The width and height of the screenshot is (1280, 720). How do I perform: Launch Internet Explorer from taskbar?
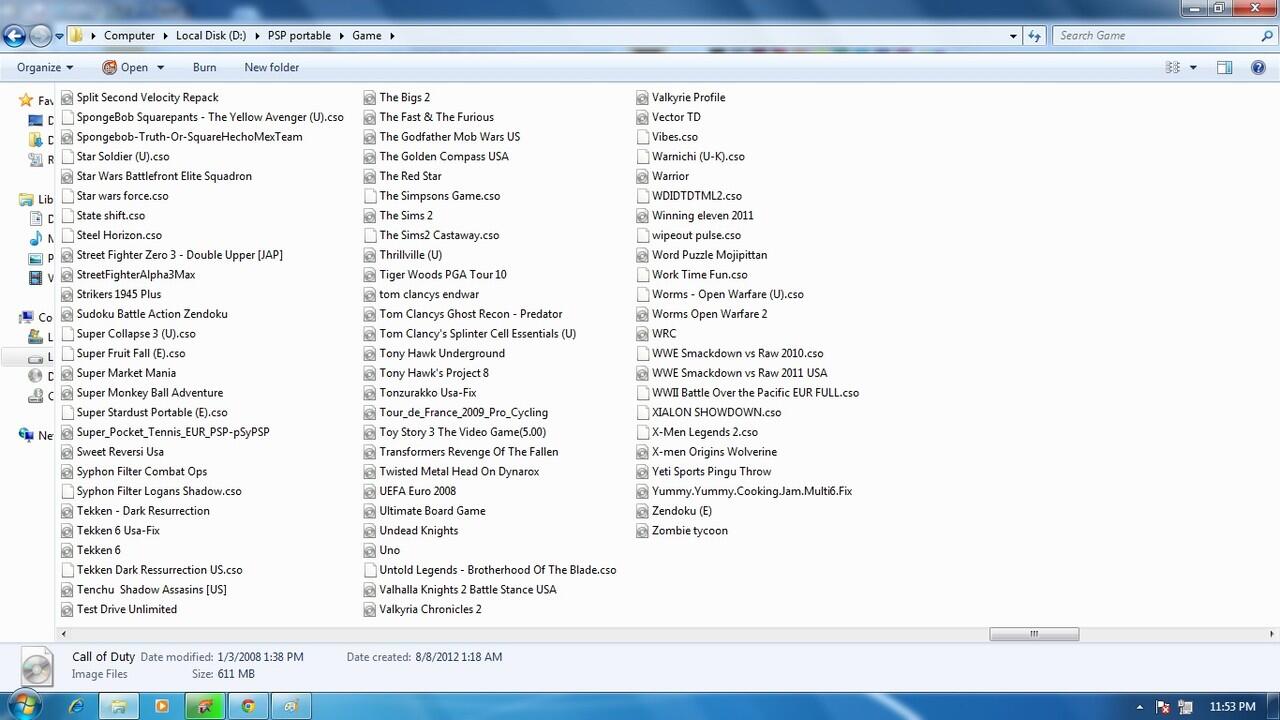click(x=76, y=706)
